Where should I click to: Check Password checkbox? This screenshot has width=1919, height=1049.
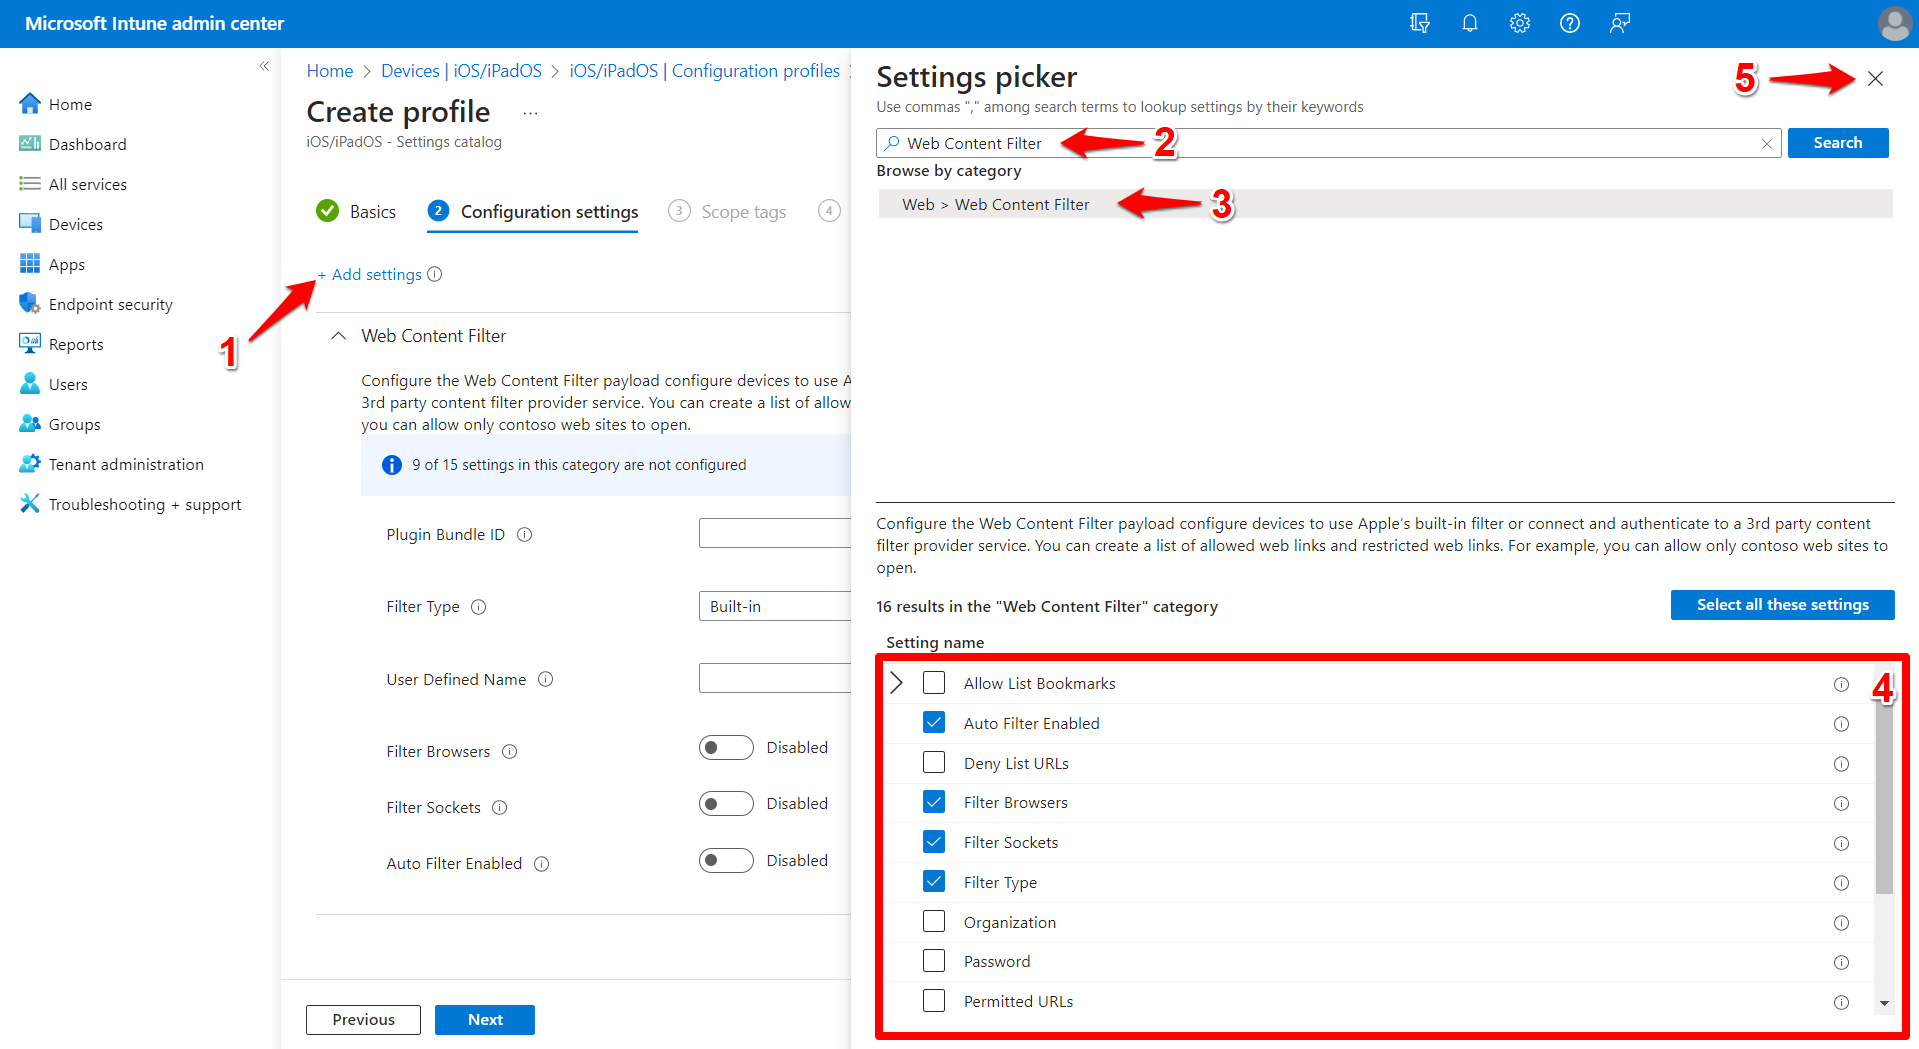(934, 961)
